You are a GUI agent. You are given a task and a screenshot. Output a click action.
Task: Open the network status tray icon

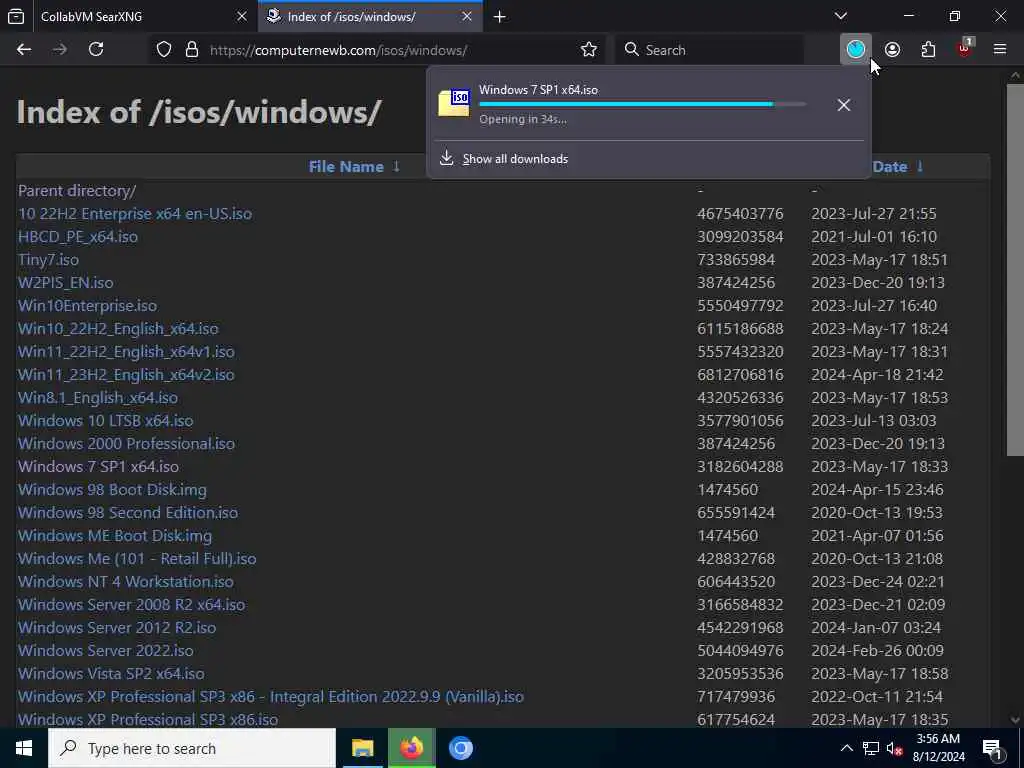pos(871,748)
